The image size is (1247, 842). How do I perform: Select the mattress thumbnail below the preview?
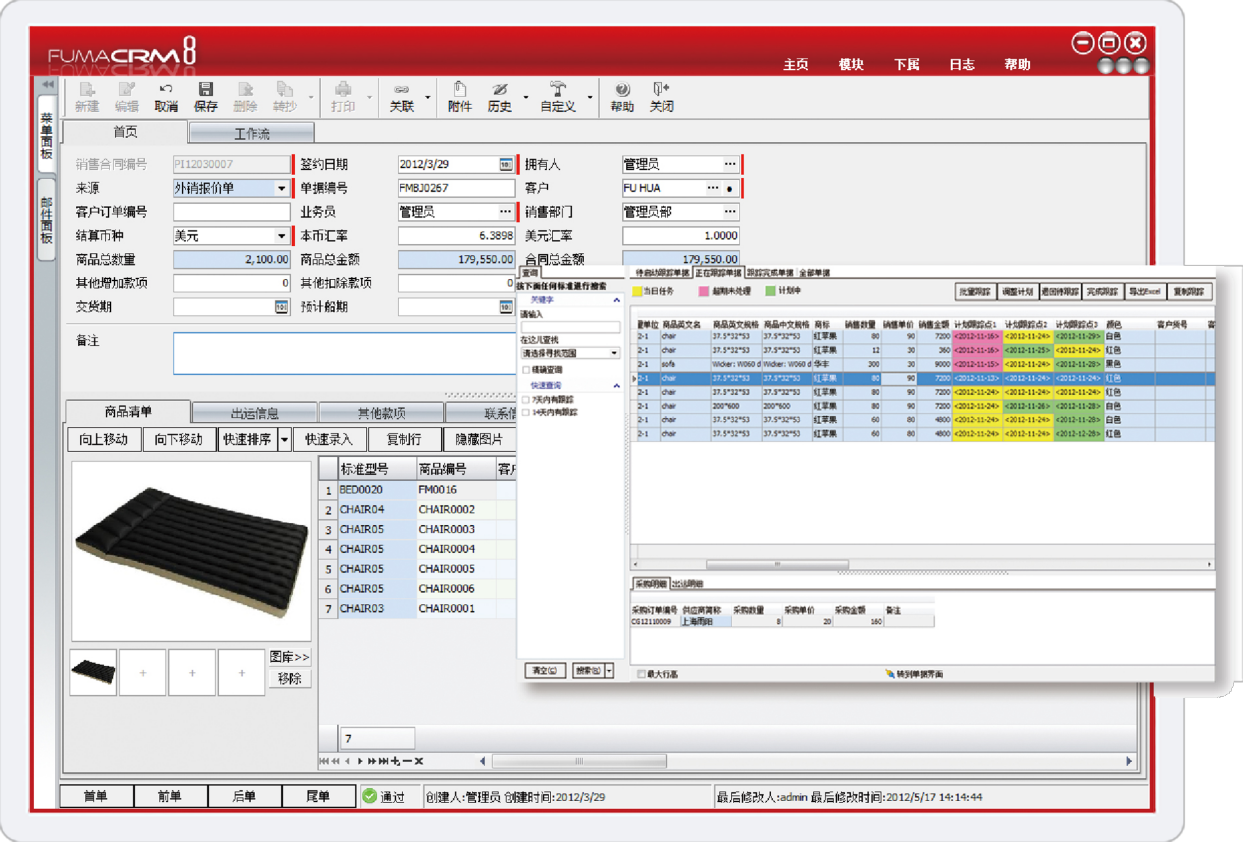[x=93, y=673]
